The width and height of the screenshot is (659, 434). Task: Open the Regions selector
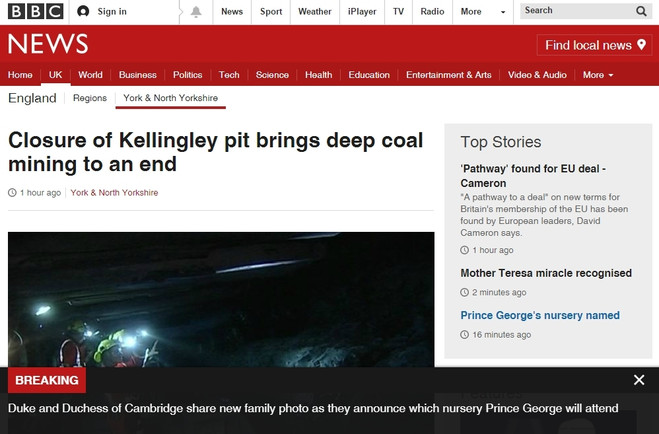90,98
